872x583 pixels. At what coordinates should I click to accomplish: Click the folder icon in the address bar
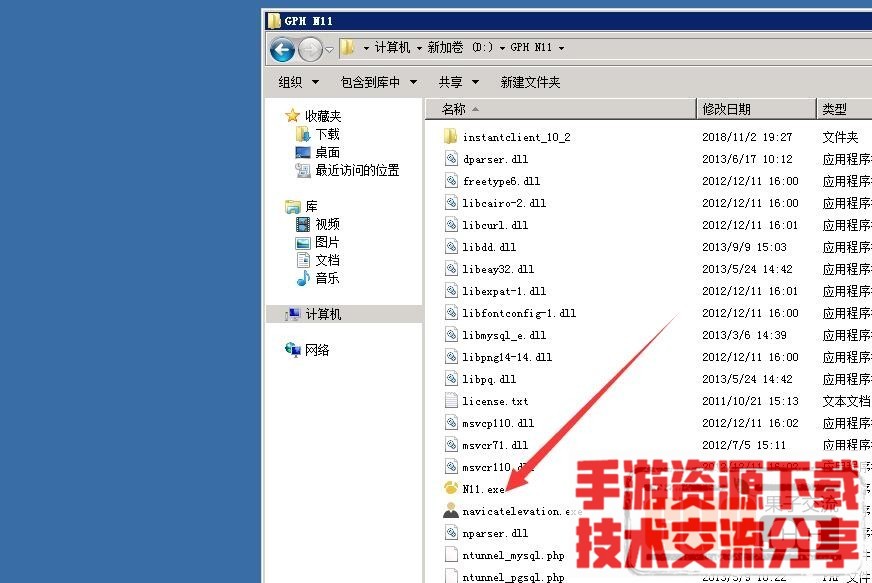tap(348, 47)
